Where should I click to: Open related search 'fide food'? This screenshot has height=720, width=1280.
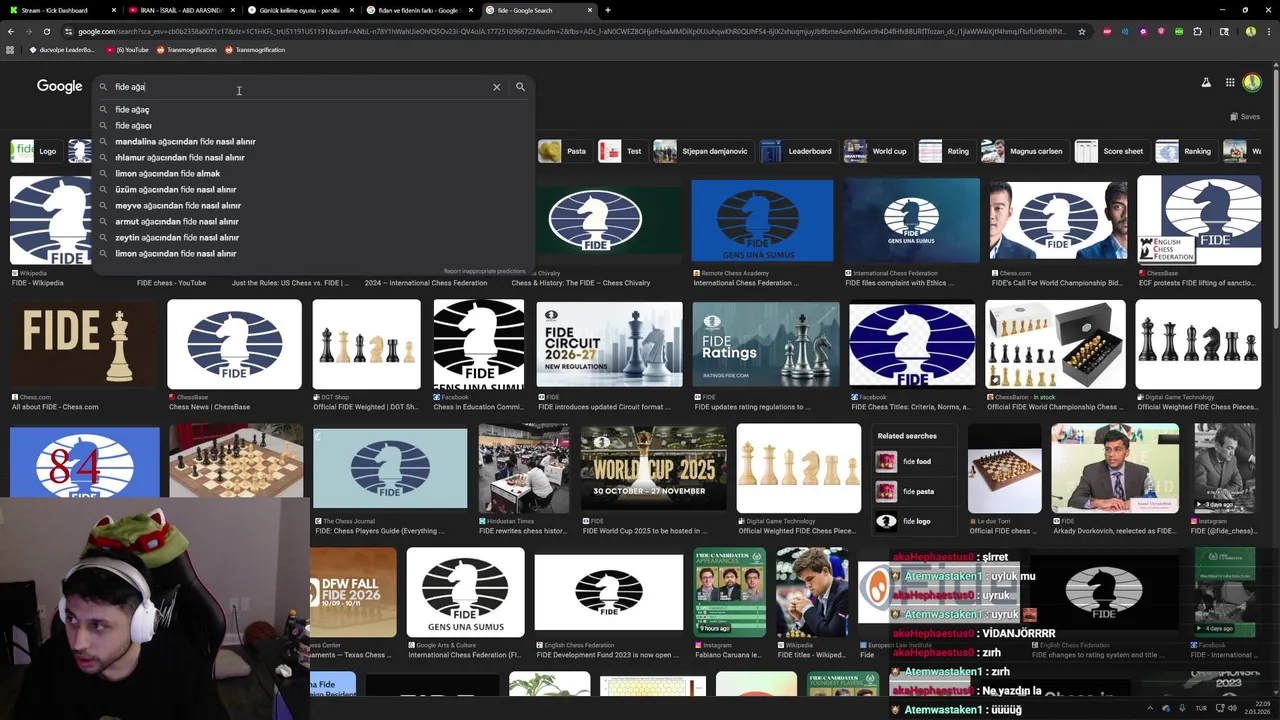click(x=915, y=462)
